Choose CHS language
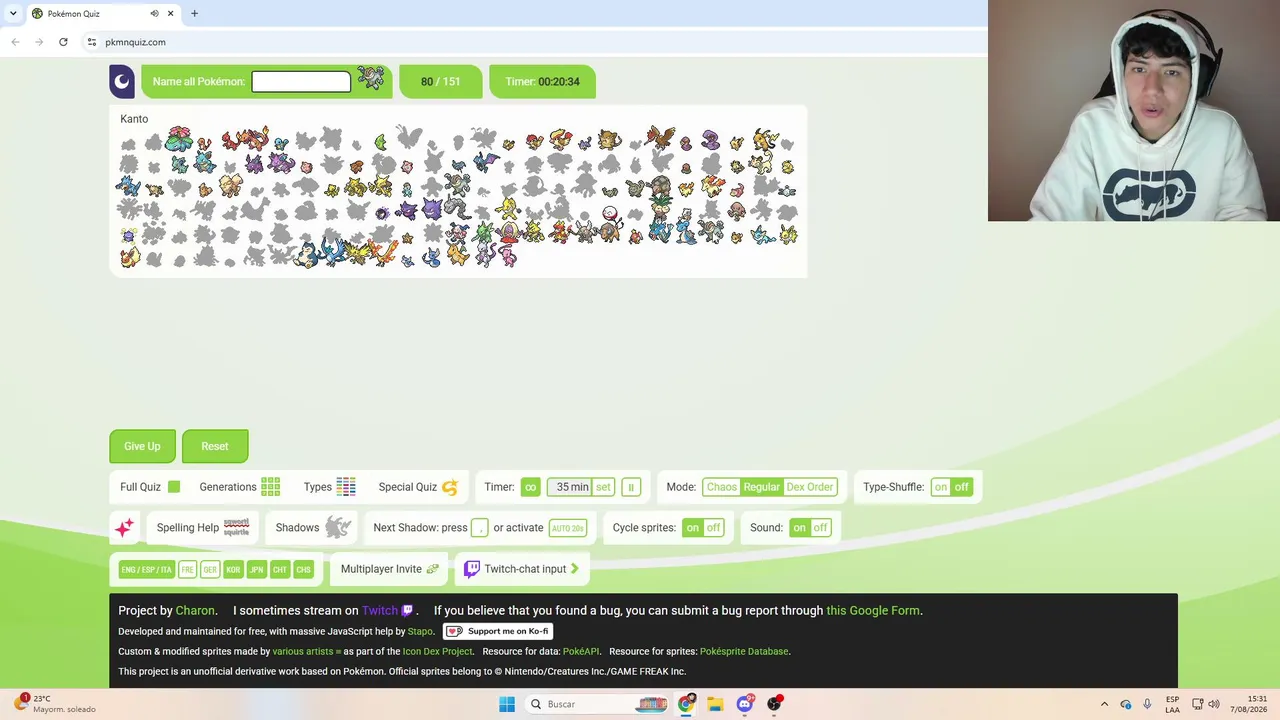The image size is (1280, 720). [x=303, y=569]
